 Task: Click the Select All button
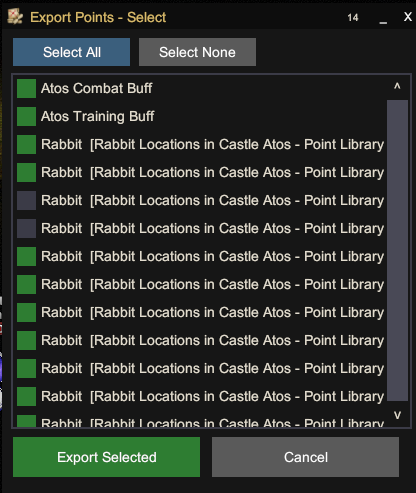pos(71,52)
